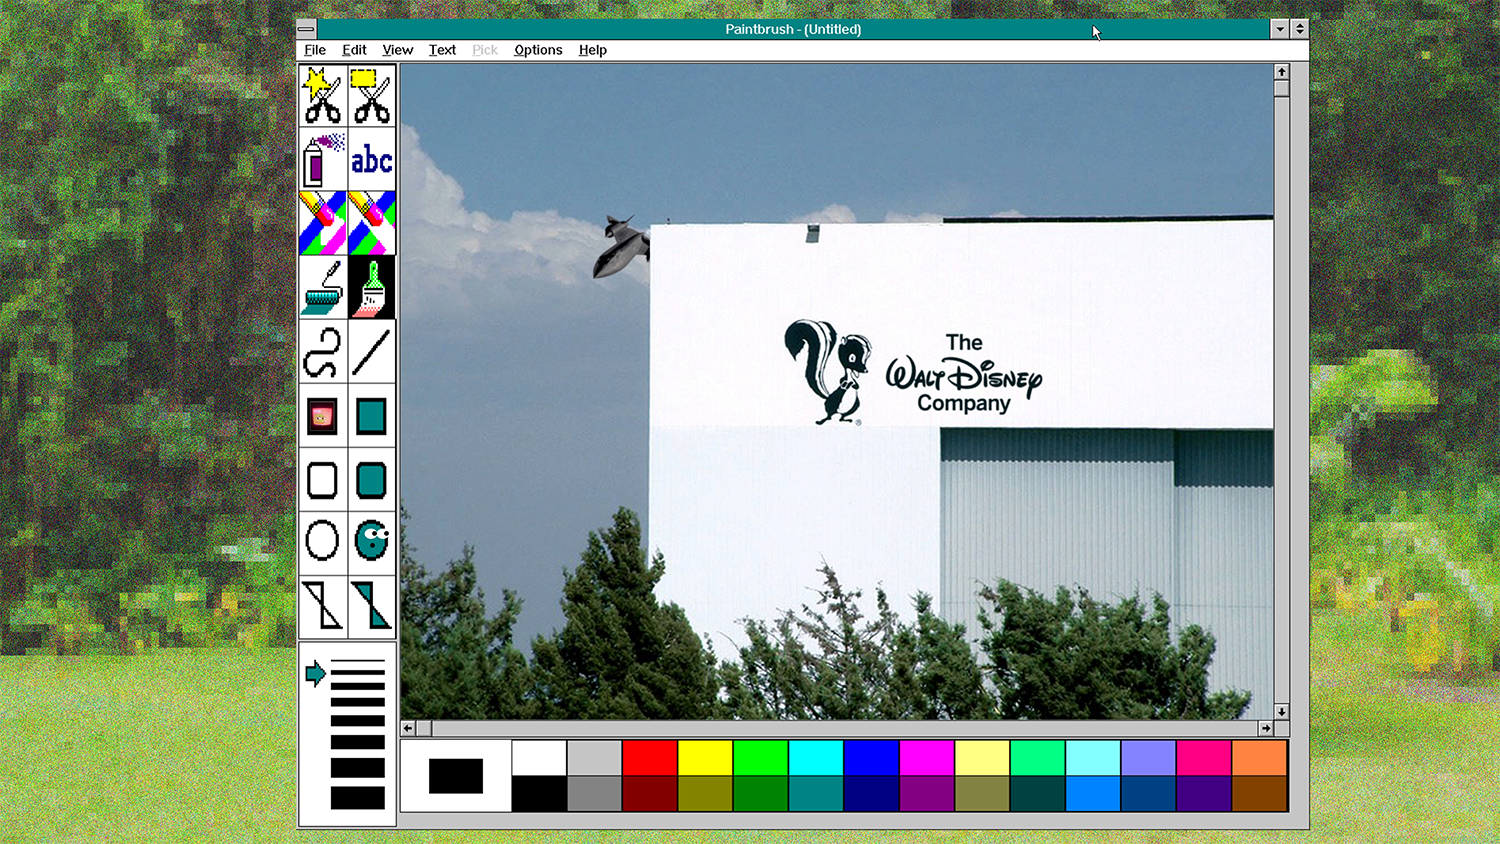Pick the magenta palette color
This screenshot has width=1500, height=844.
point(927,758)
